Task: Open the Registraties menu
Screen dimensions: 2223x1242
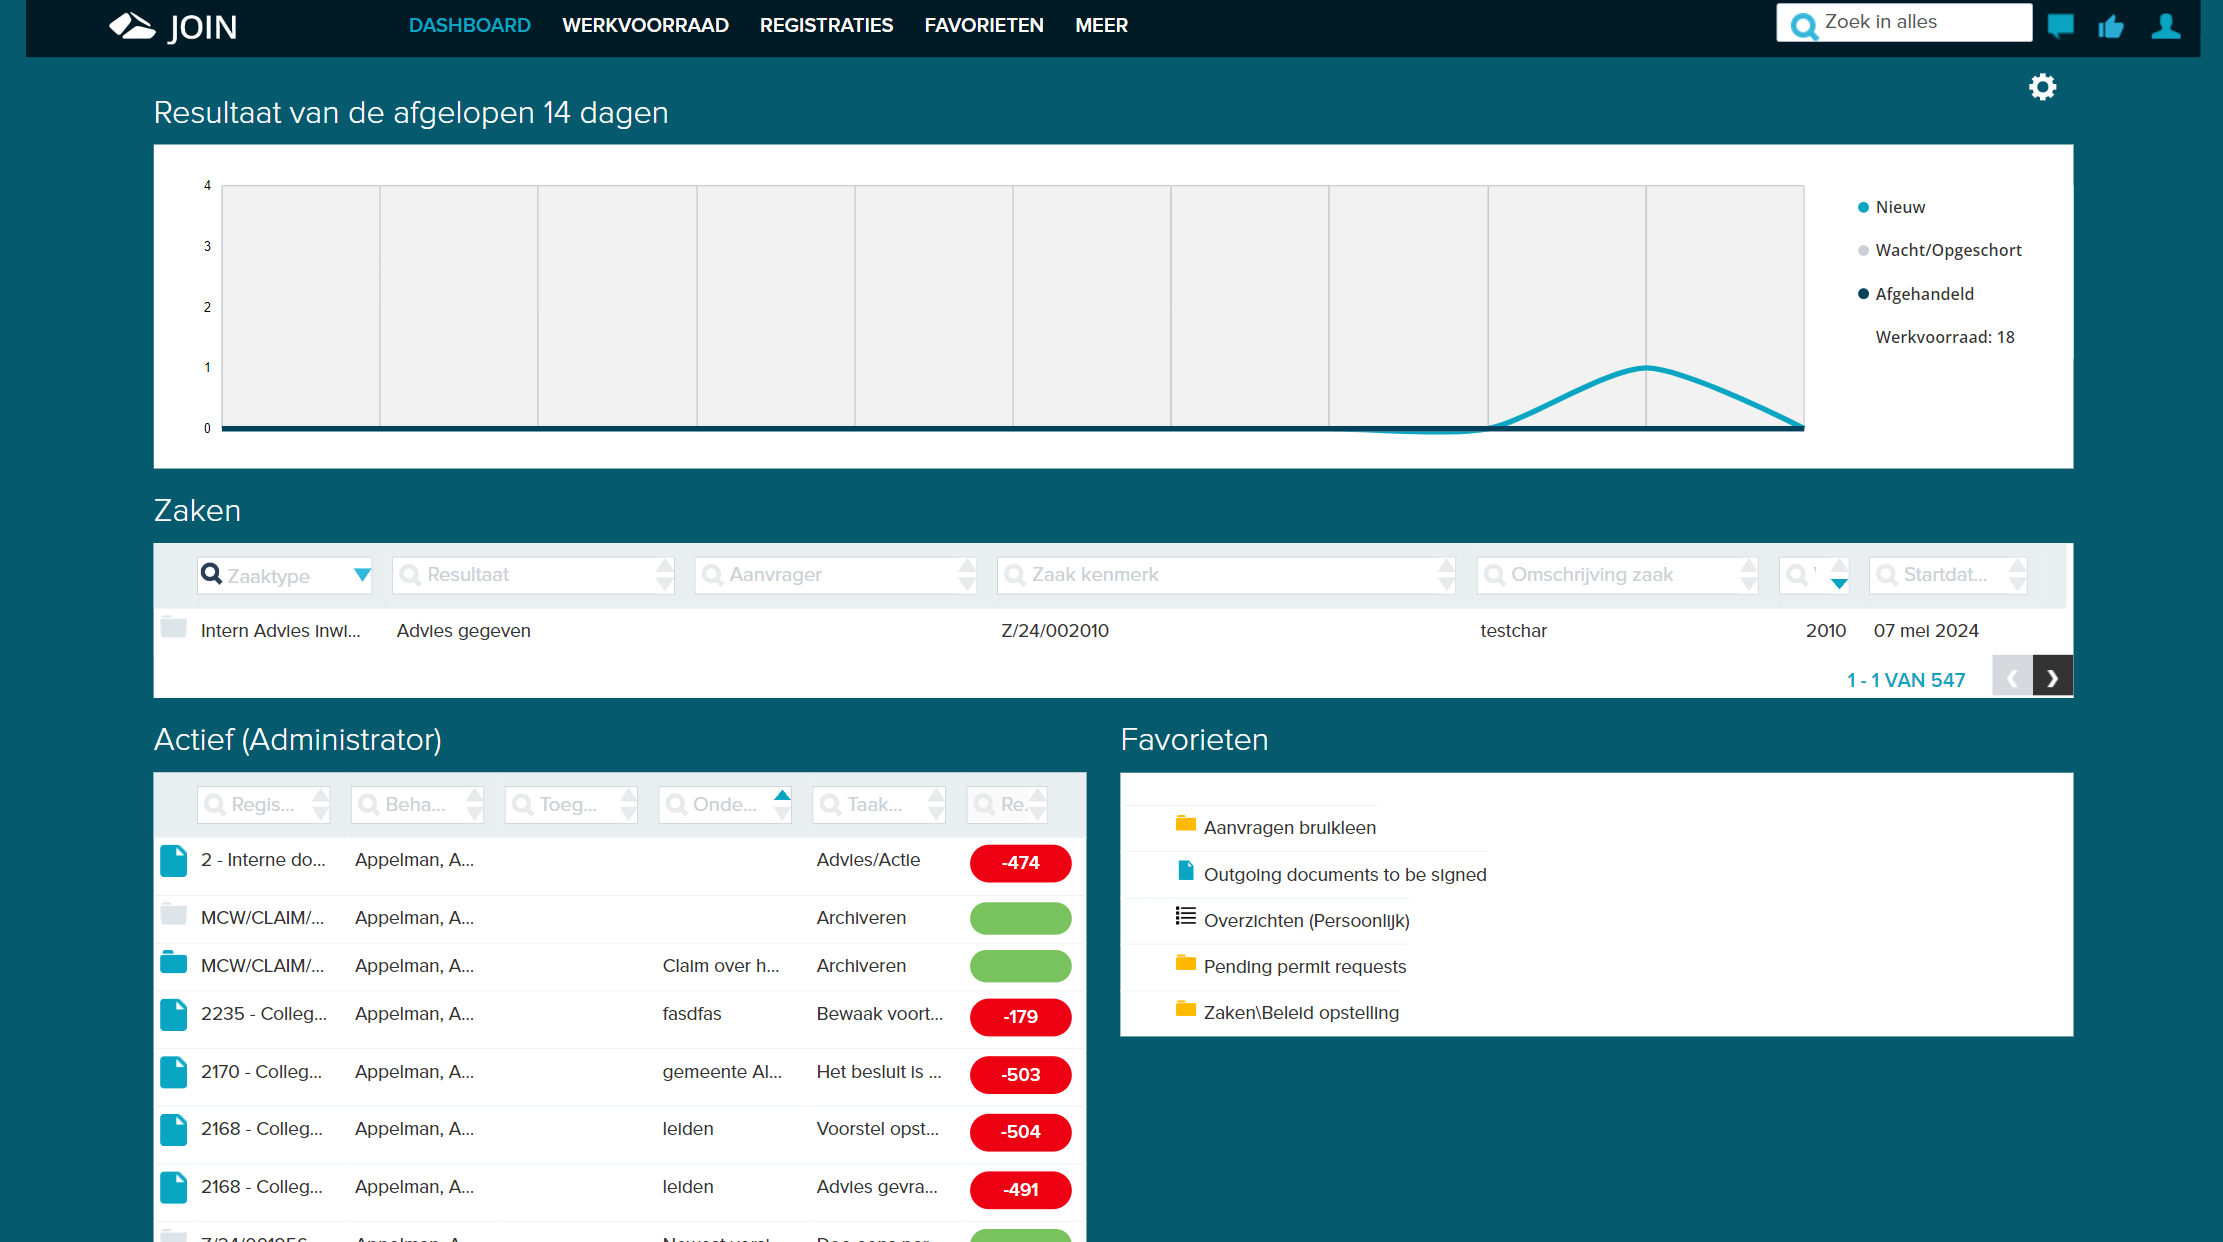Action: pyautogui.click(x=827, y=26)
